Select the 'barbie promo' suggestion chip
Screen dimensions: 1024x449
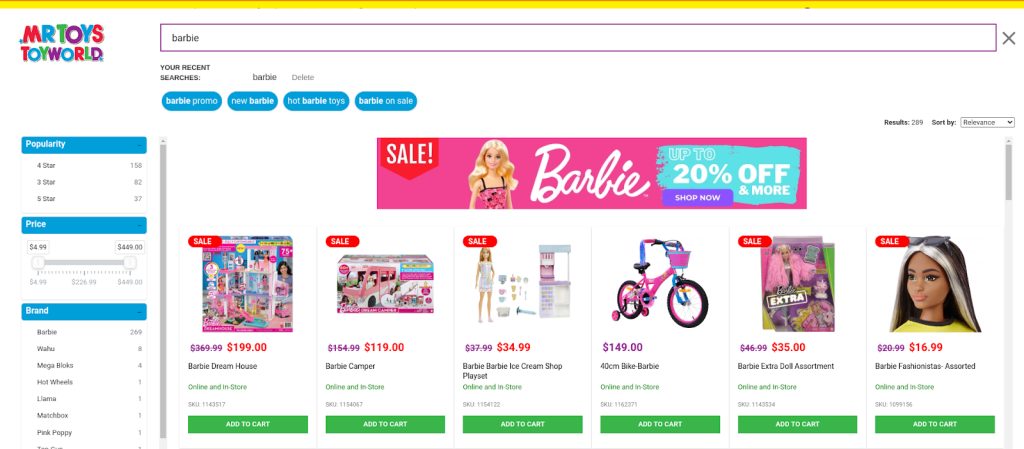(x=191, y=101)
